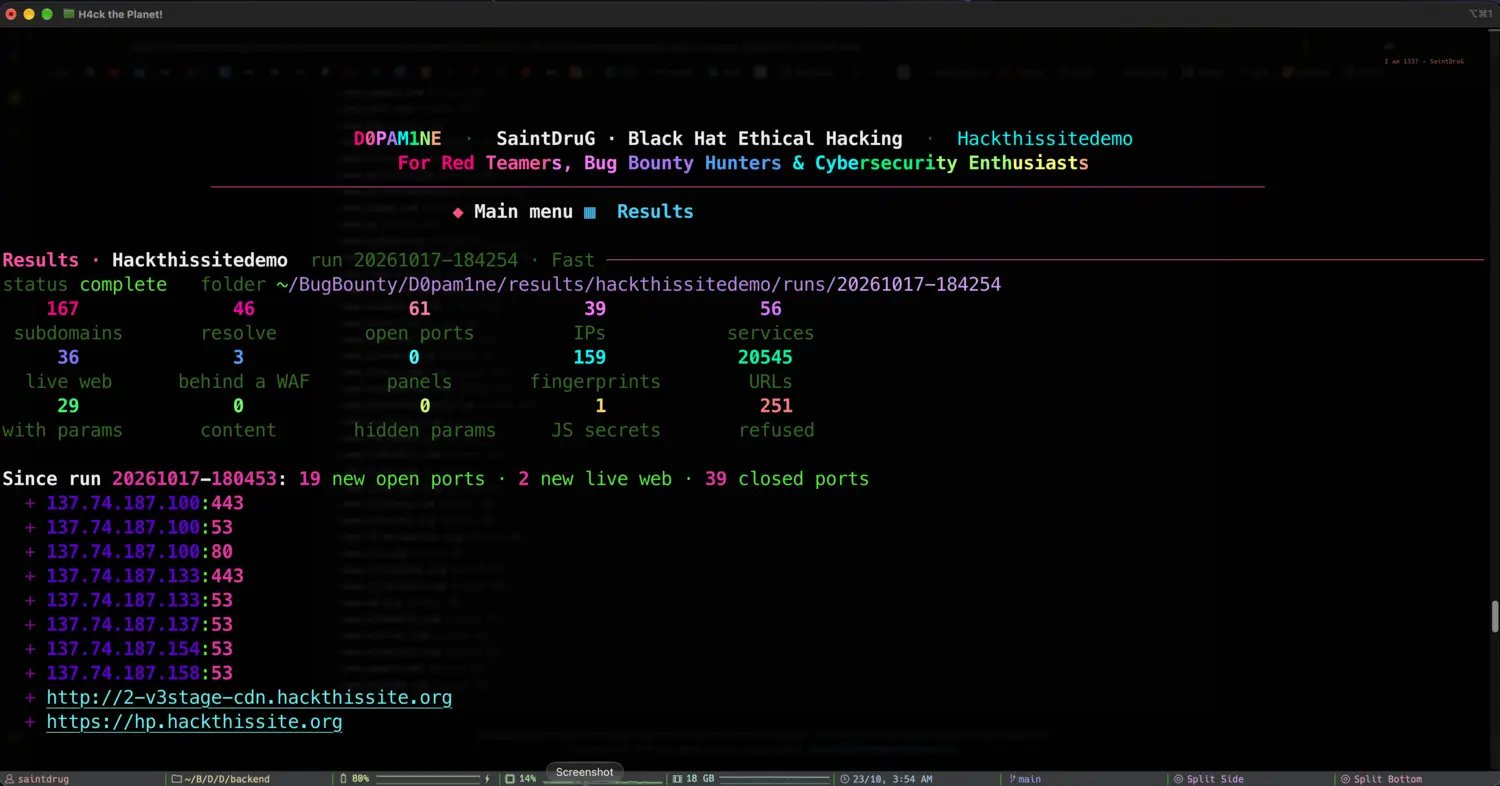The image size is (1500, 786).
Task: Click the clock icon beside 23/10, 3:54 AM
Action: pyautogui.click(x=845, y=779)
